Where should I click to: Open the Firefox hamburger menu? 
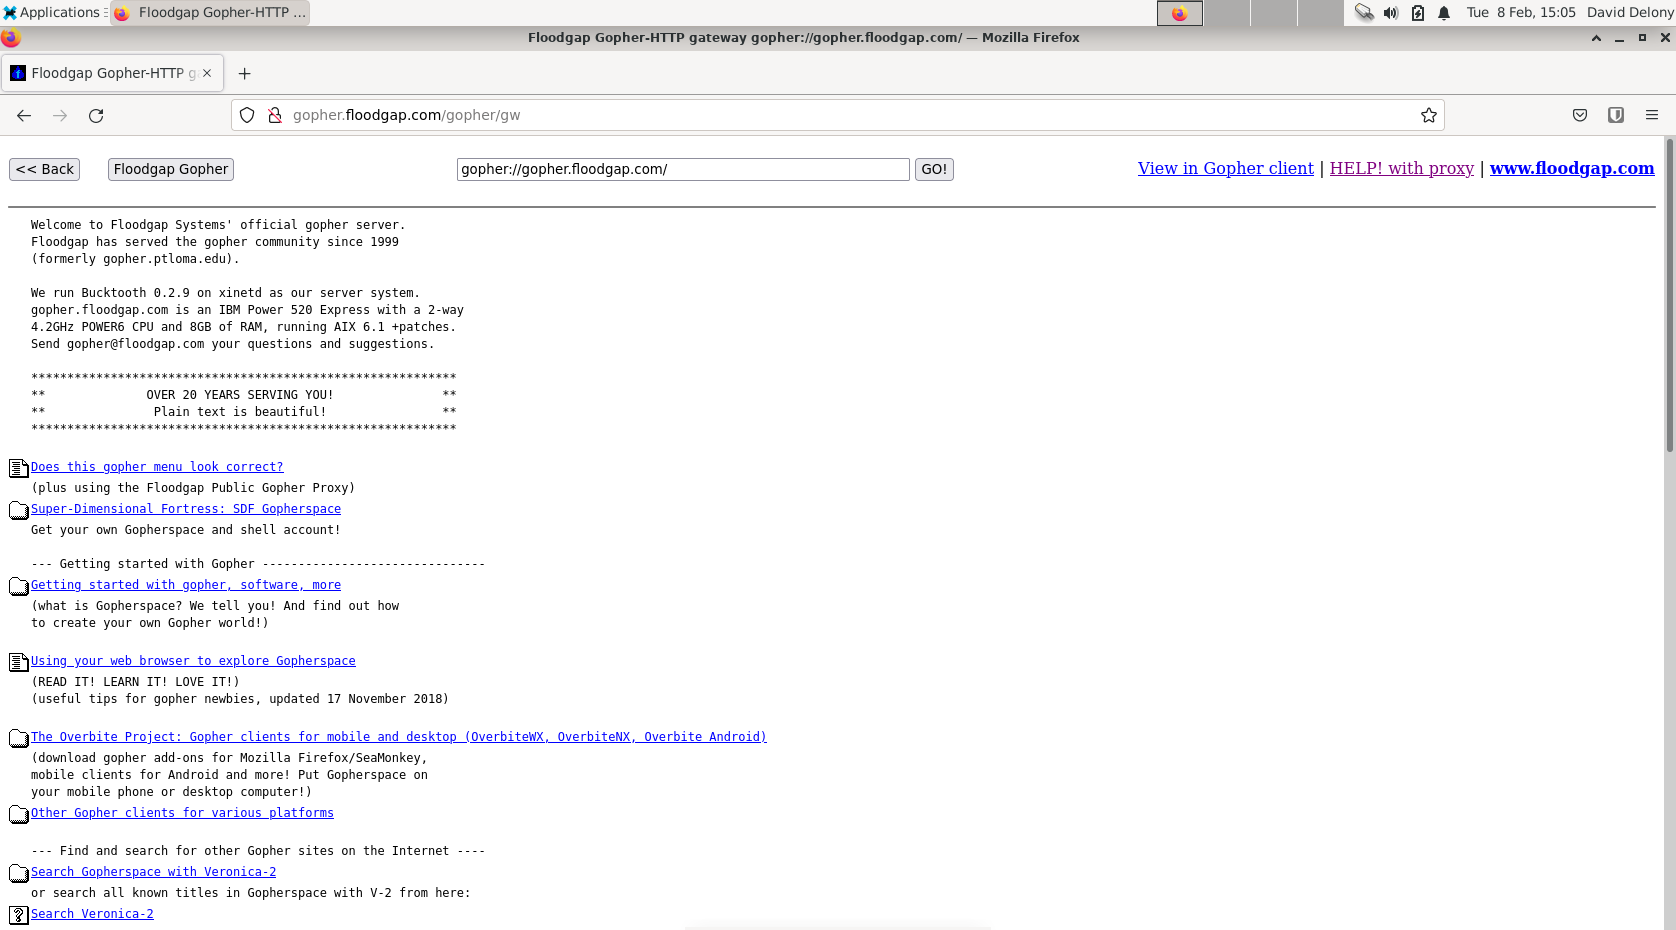1652,115
